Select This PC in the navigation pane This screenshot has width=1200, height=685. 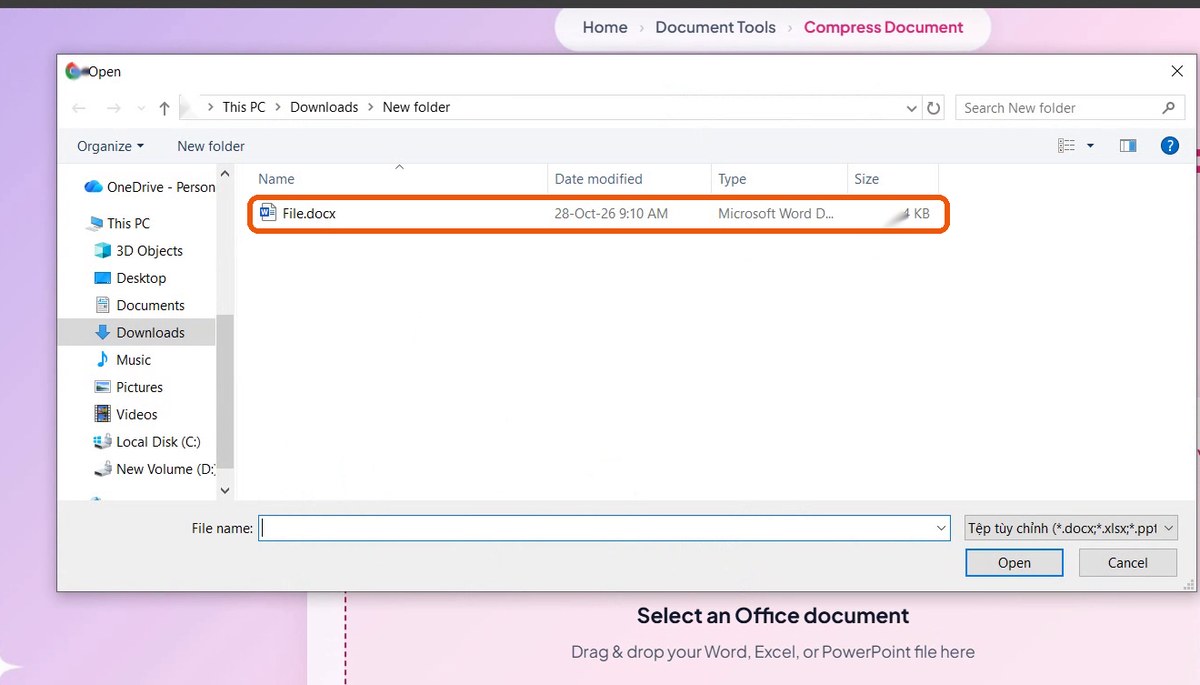click(119, 223)
